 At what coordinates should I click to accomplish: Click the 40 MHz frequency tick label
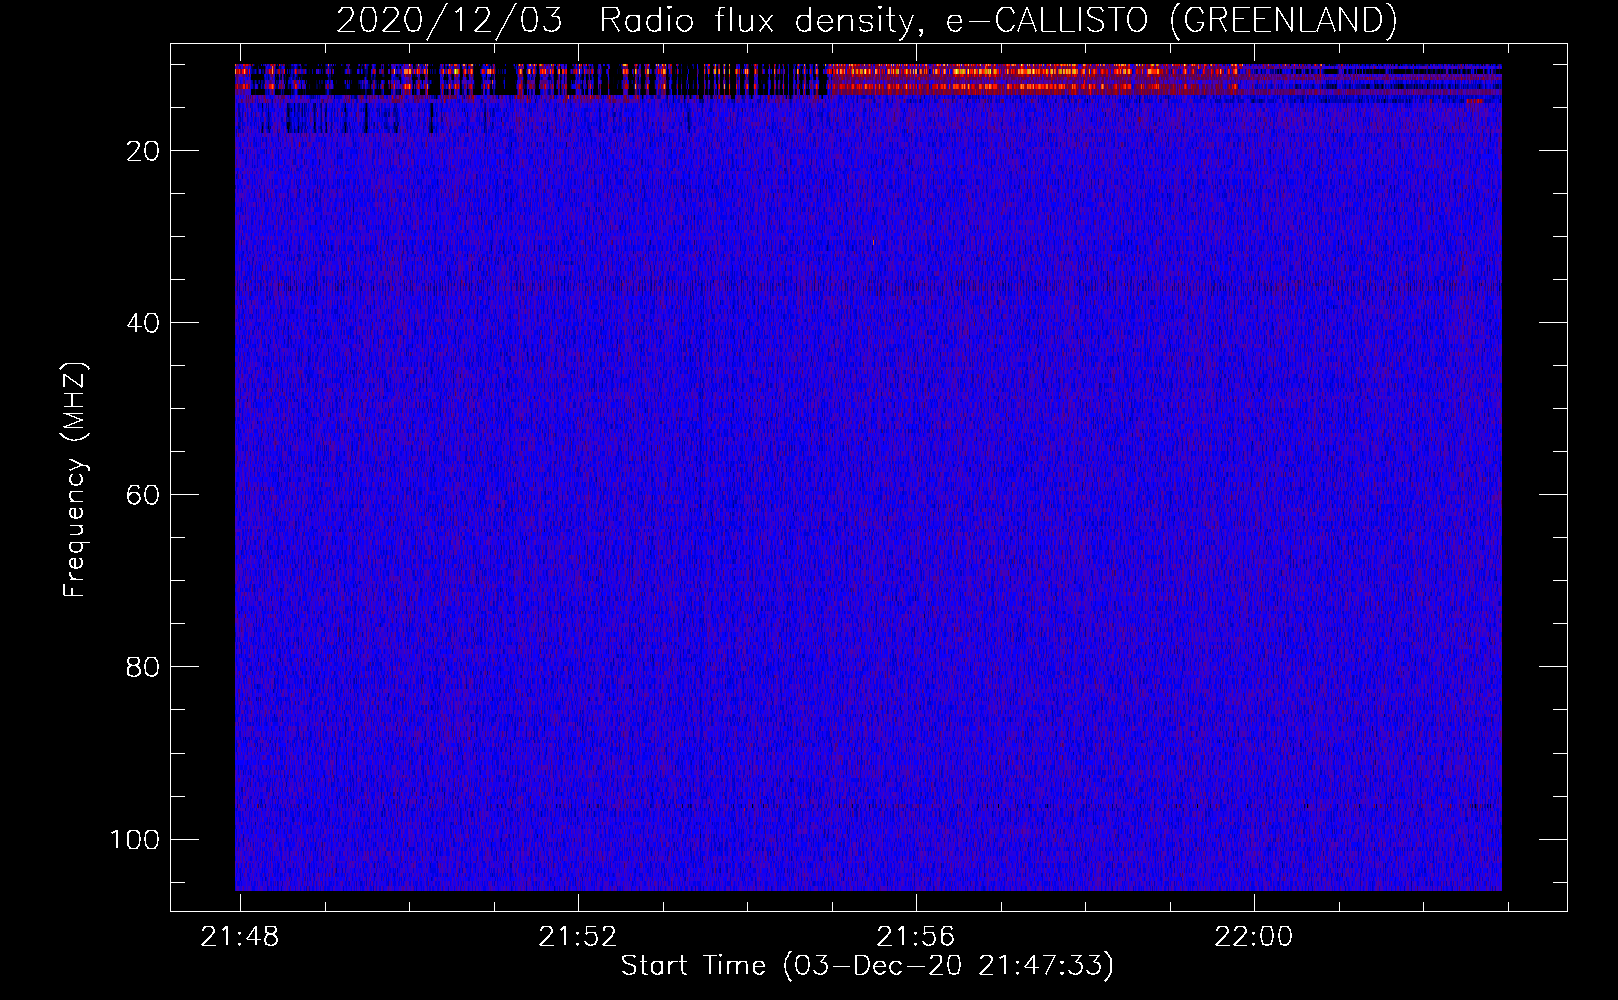(x=143, y=323)
